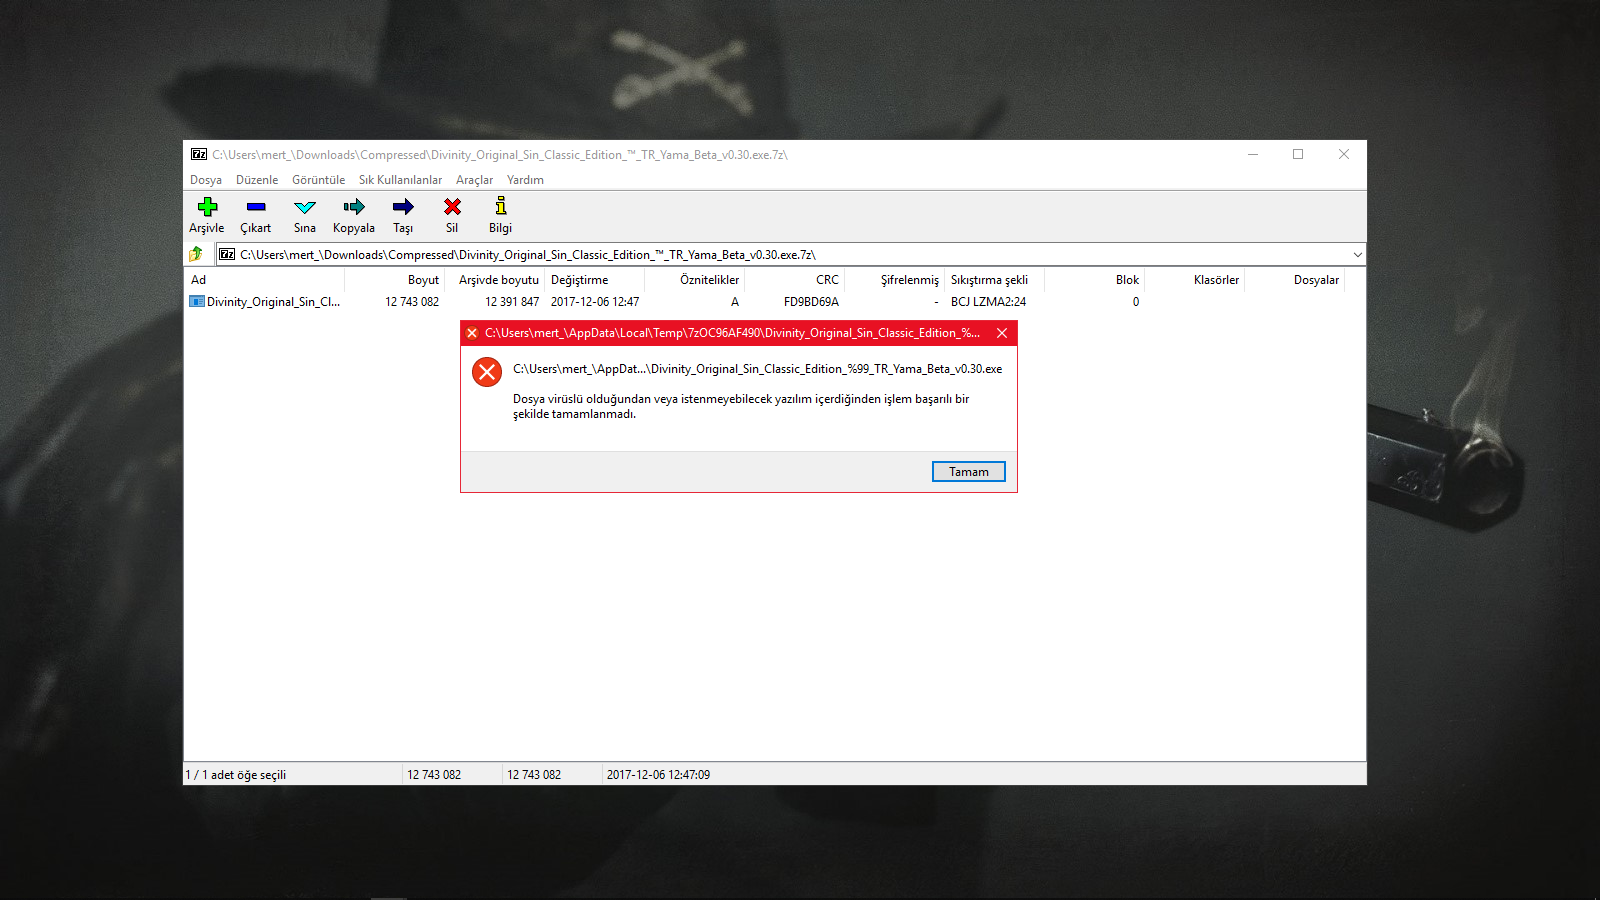Viewport: 1600px width, 900px height.
Task: Open the Dosya menu
Action: pyautogui.click(x=206, y=180)
